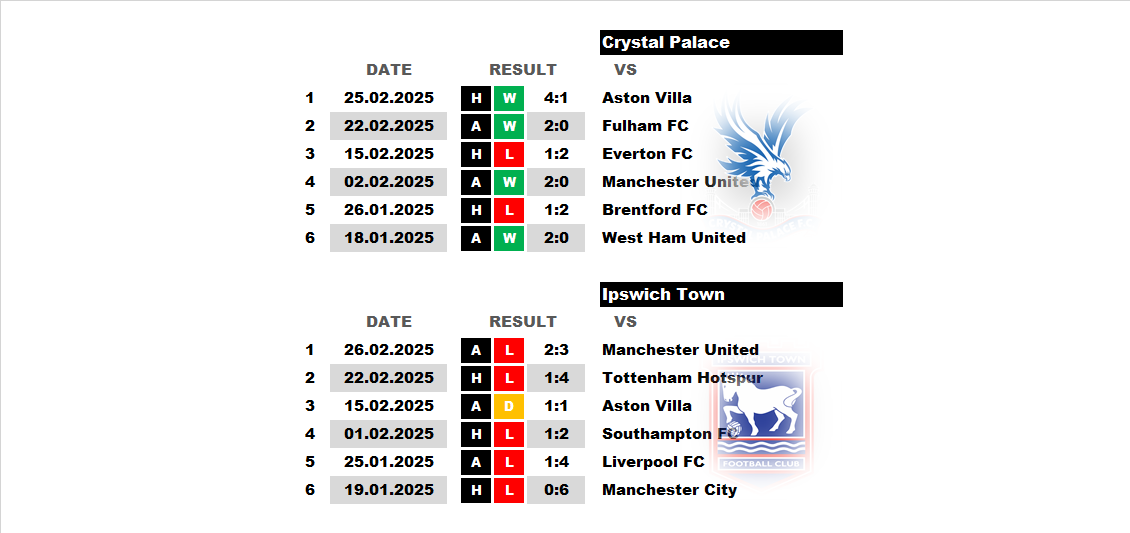This screenshot has height=533, width=1130.
Task: Click the 4:1 score for Aston Villa
Action: click(x=556, y=98)
